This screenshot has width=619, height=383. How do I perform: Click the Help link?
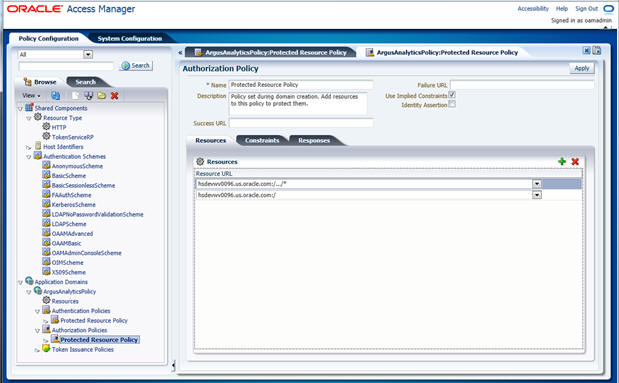tap(562, 8)
